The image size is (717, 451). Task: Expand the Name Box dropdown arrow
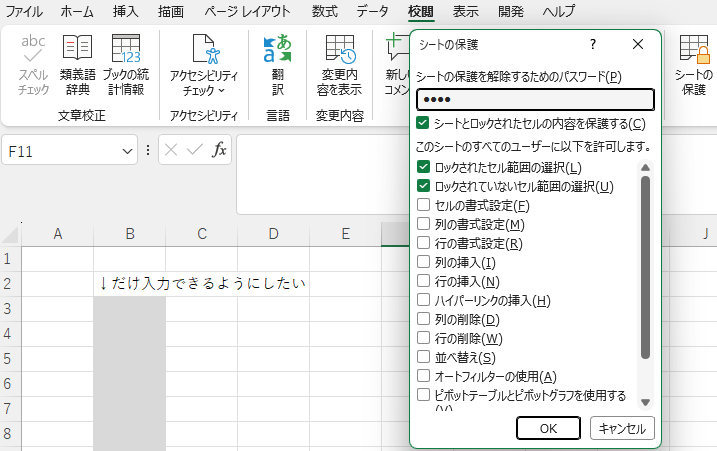click(x=127, y=151)
